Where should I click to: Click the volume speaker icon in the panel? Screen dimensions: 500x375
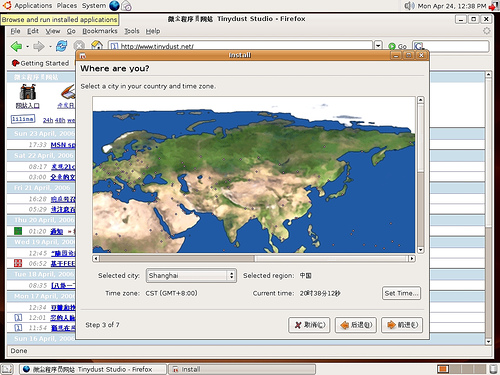pos(409,6)
